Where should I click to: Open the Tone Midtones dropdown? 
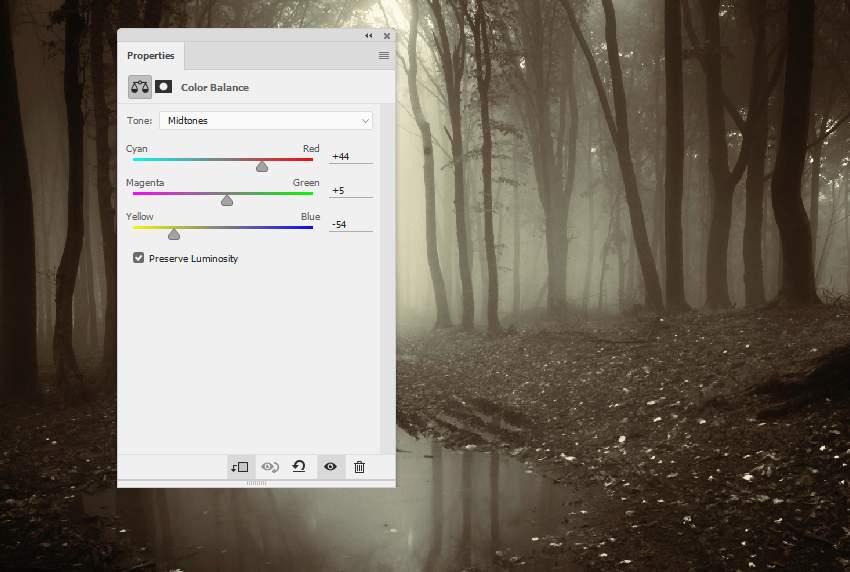click(x=266, y=120)
